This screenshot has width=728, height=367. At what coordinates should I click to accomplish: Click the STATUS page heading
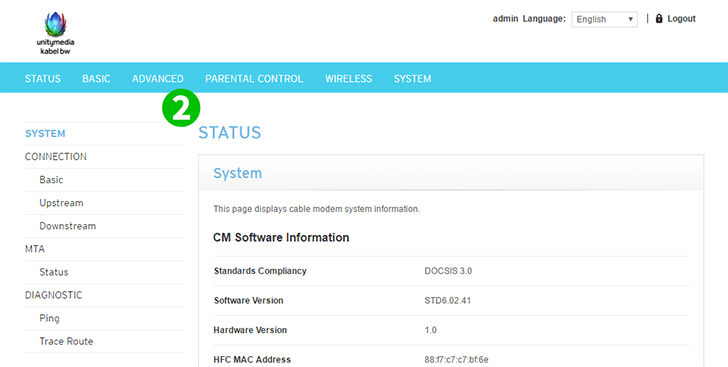tap(230, 132)
